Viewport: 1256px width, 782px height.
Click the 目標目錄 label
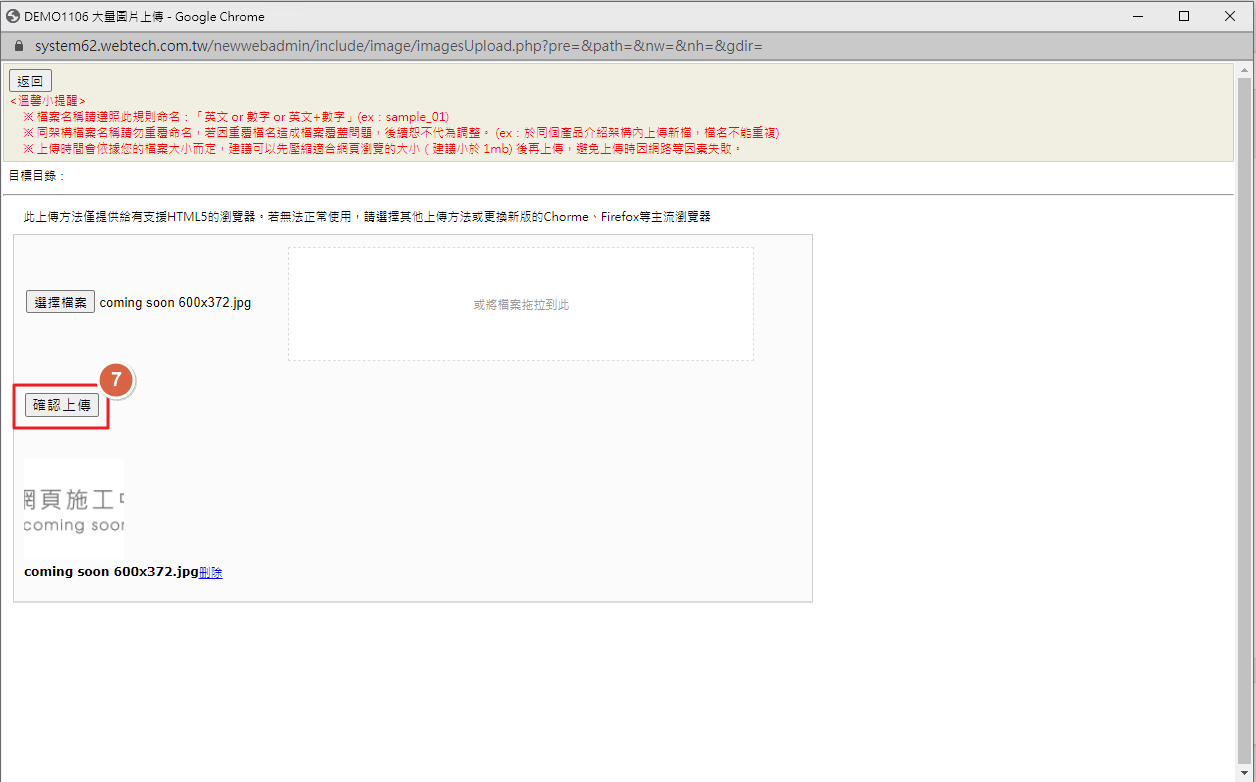coord(37,176)
